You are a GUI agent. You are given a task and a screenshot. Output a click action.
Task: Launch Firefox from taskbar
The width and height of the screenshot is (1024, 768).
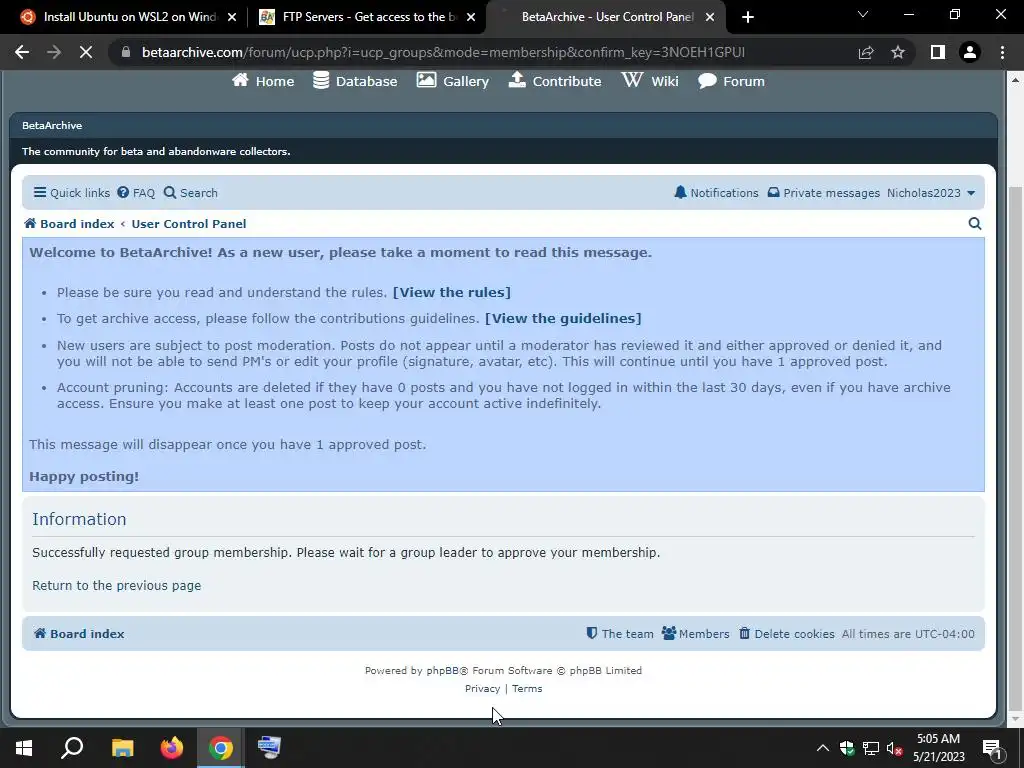(x=172, y=748)
